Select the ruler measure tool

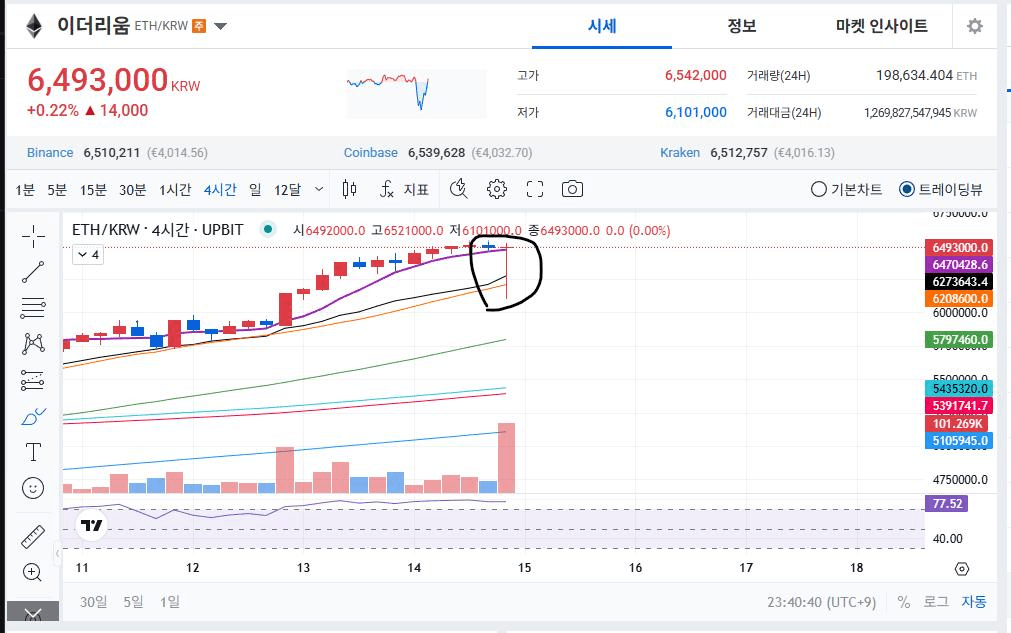[33, 536]
